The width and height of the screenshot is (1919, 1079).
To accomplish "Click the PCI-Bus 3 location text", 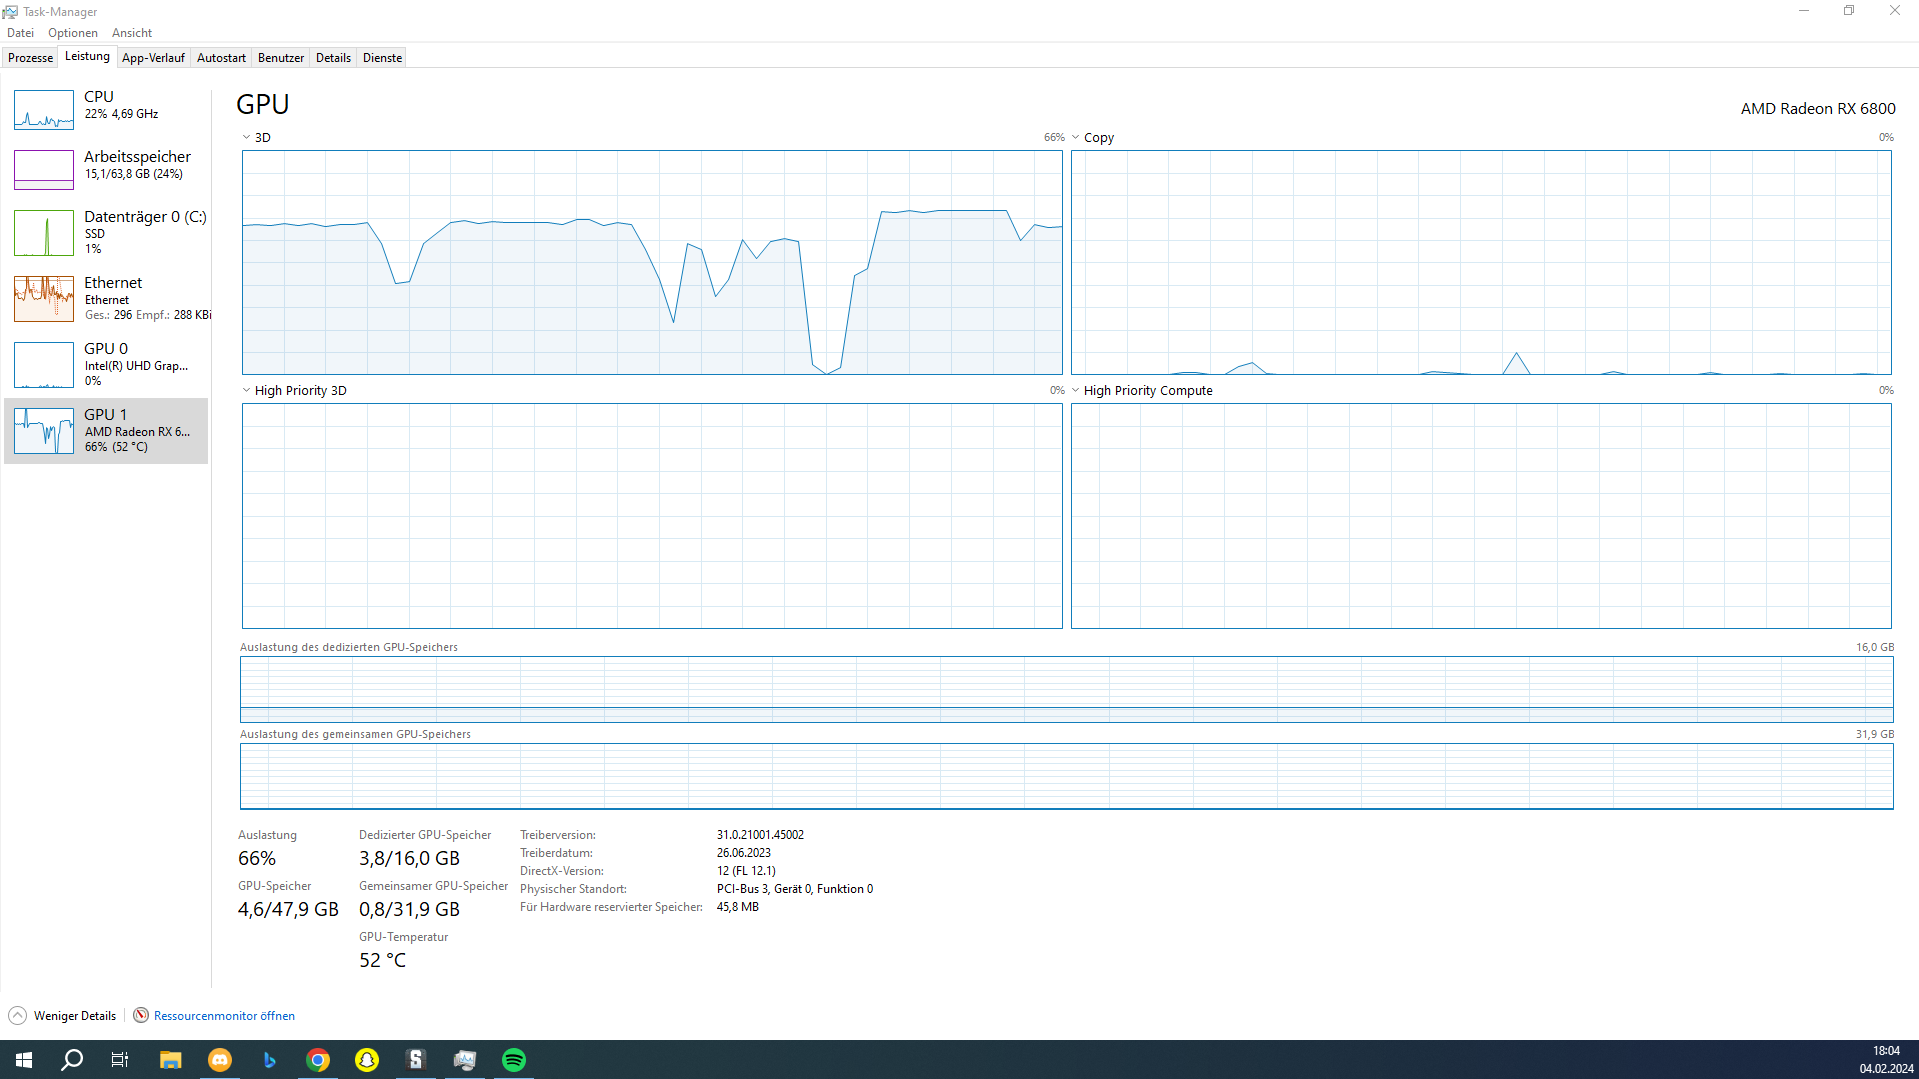I will (x=794, y=889).
